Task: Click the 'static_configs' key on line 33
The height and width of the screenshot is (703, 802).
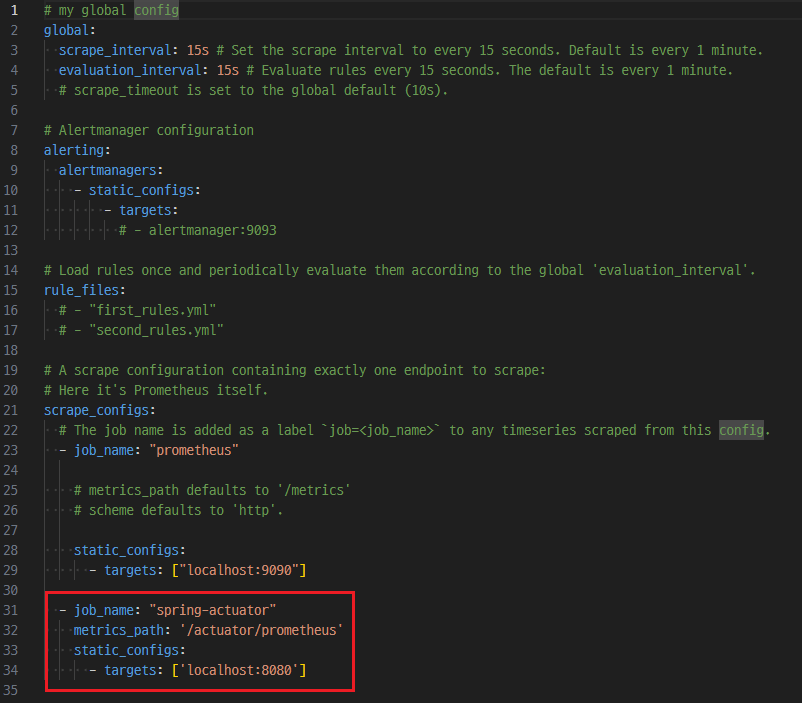Action: point(126,650)
